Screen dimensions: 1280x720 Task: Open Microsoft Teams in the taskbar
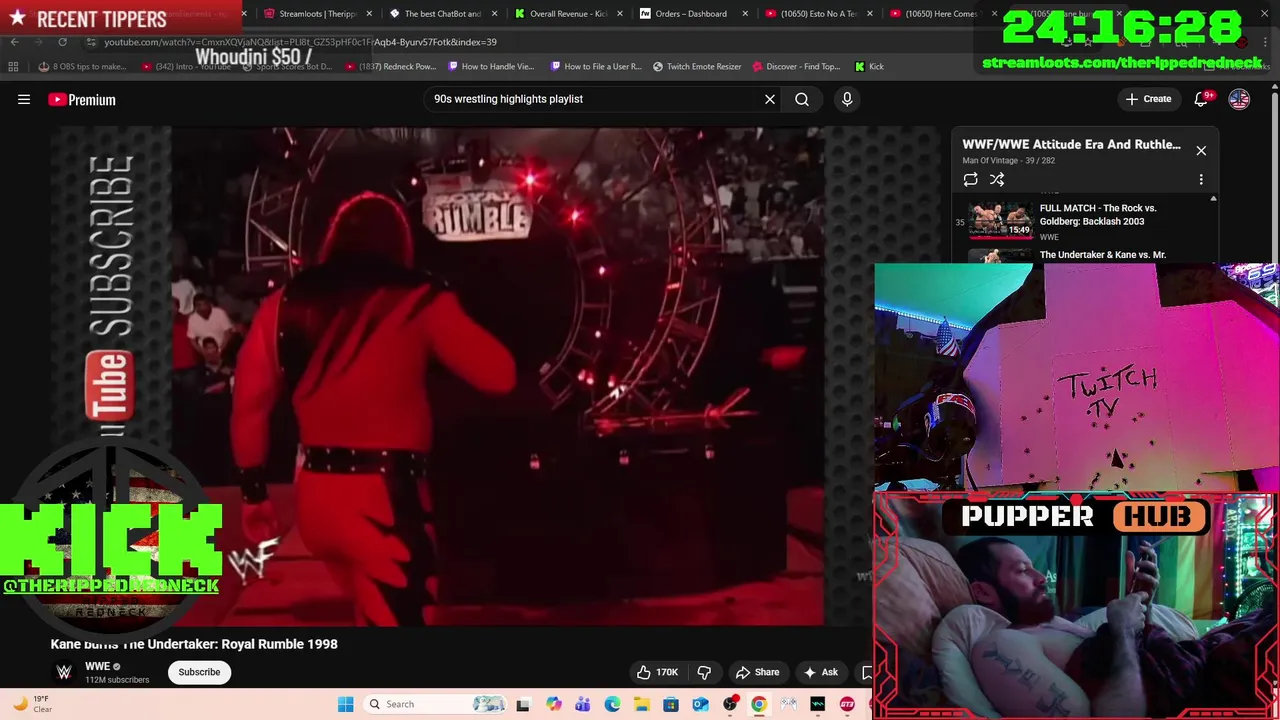[582, 704]
